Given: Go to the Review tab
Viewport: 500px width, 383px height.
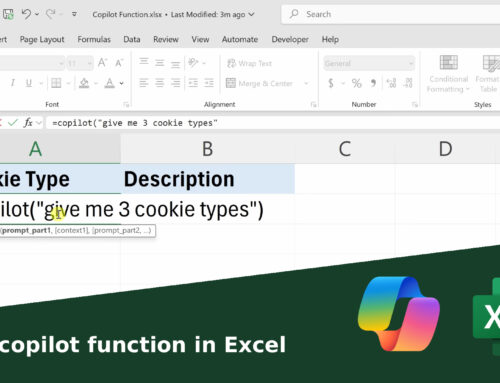Looking at the screenshot, I should pos(166,39).
